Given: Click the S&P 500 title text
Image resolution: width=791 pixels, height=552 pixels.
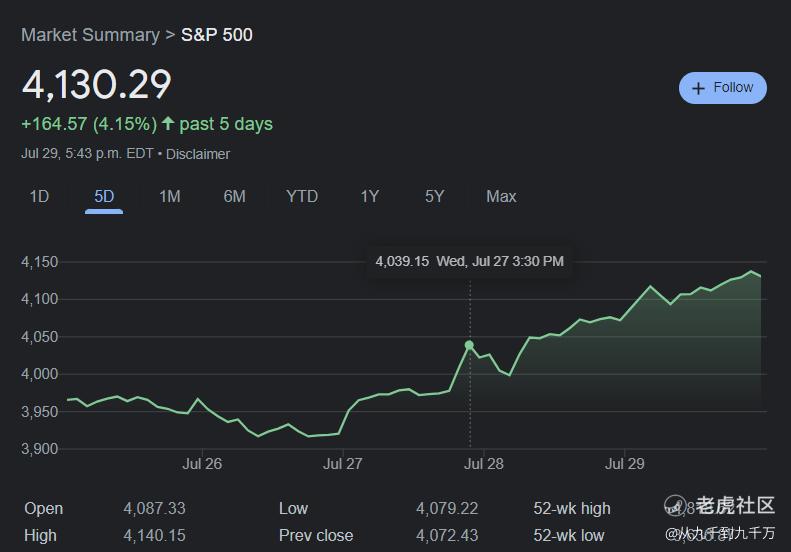Looking at the screenshot, I should 217,35.
